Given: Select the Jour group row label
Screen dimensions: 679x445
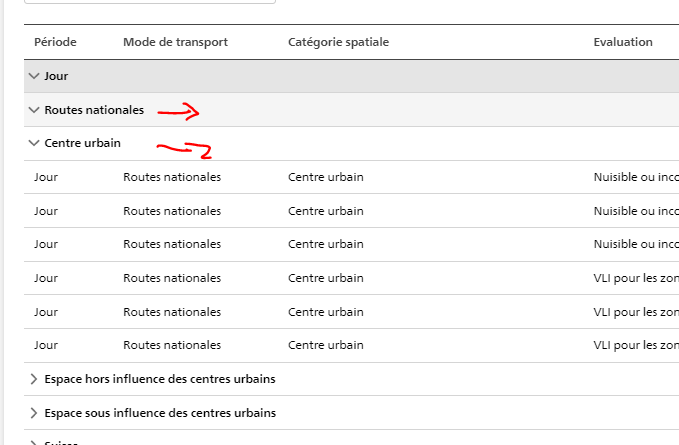Looking at the screenshot, I should pos(56,76).
